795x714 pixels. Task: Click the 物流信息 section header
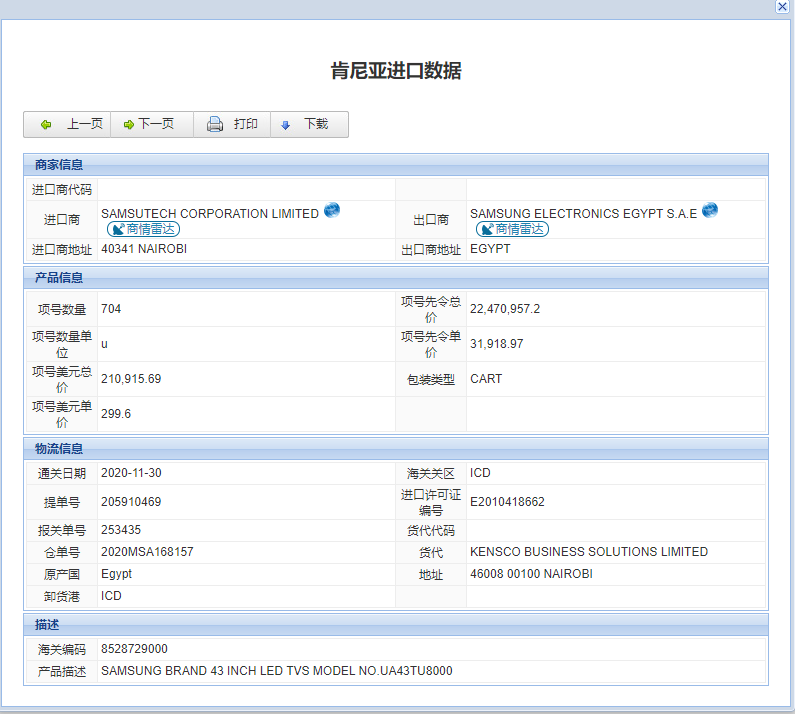coord(59,449)
